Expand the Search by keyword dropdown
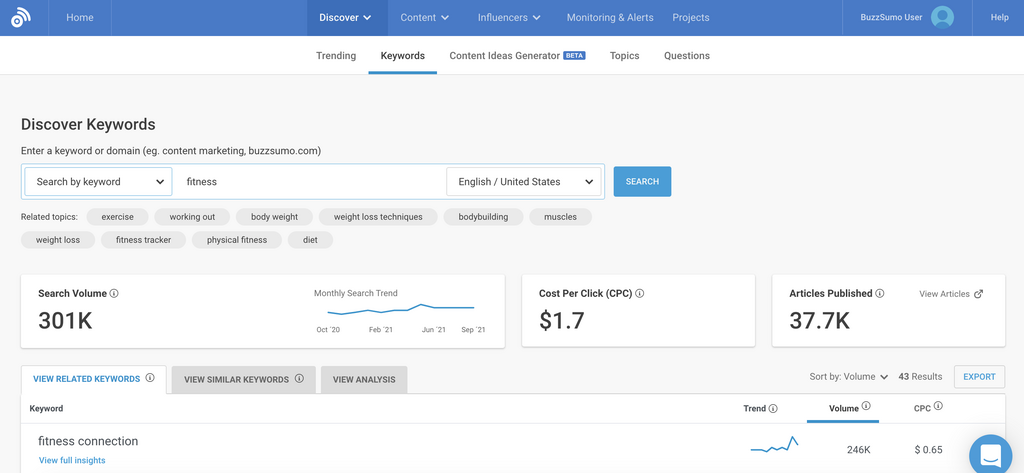The width and height of the screenshot is (1024, 473). click(98, 182)
